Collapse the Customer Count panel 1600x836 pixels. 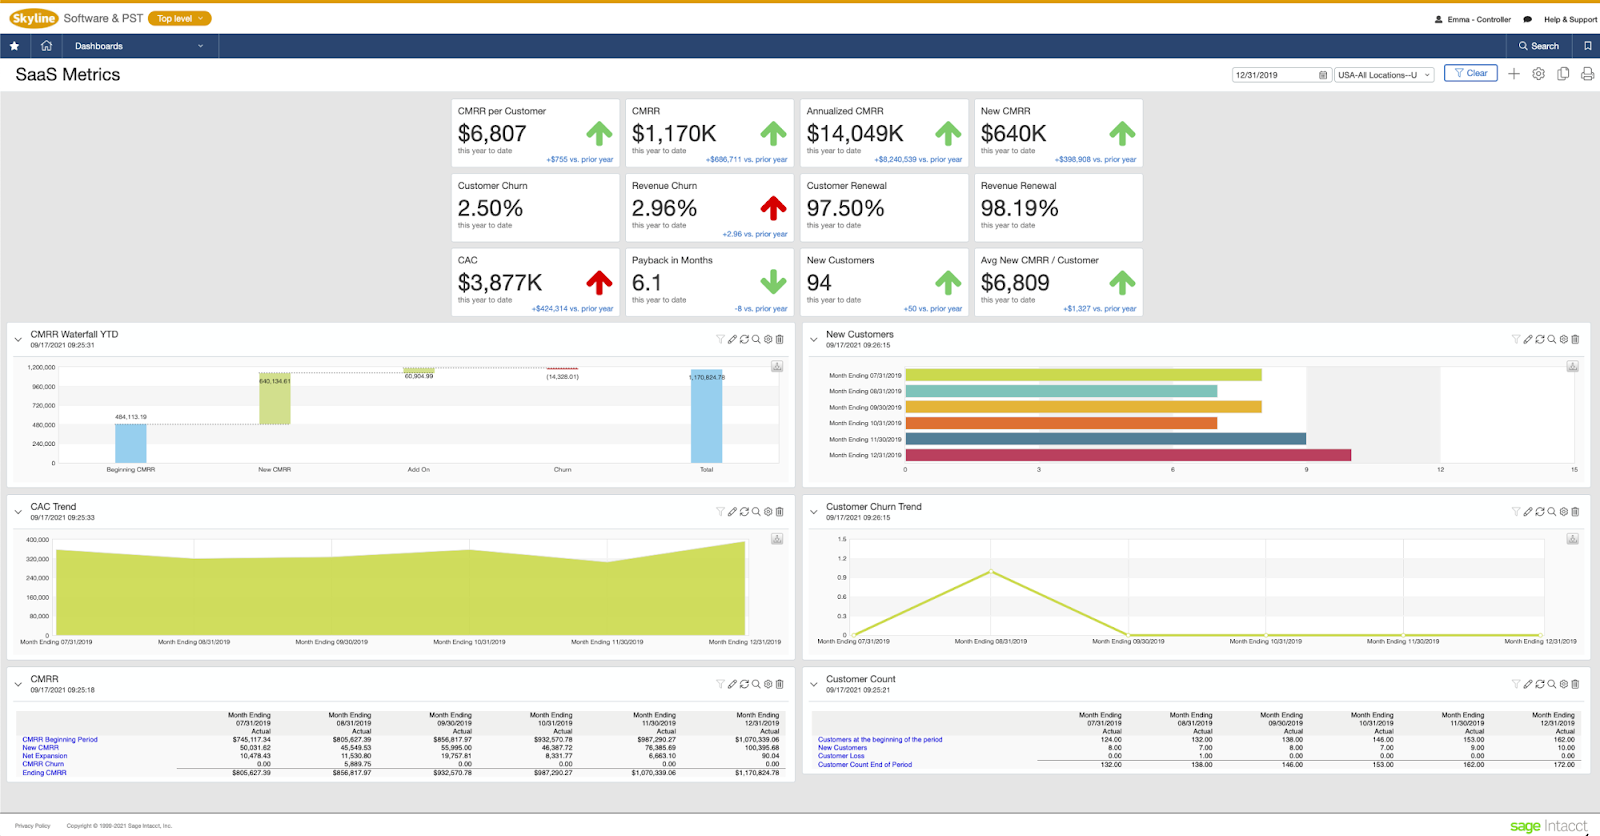click(814, 684)
